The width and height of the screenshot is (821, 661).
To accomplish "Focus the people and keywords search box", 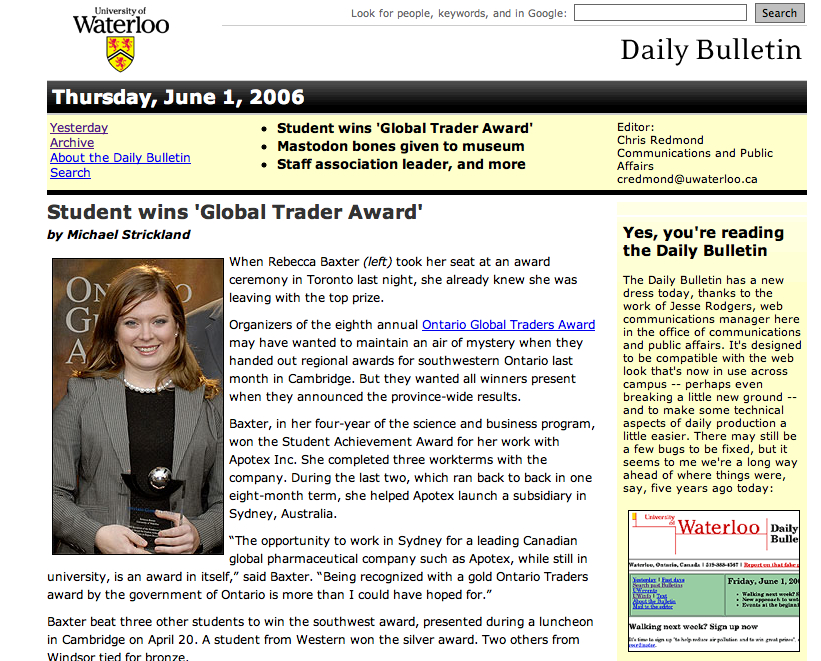I will click(659, 13).
